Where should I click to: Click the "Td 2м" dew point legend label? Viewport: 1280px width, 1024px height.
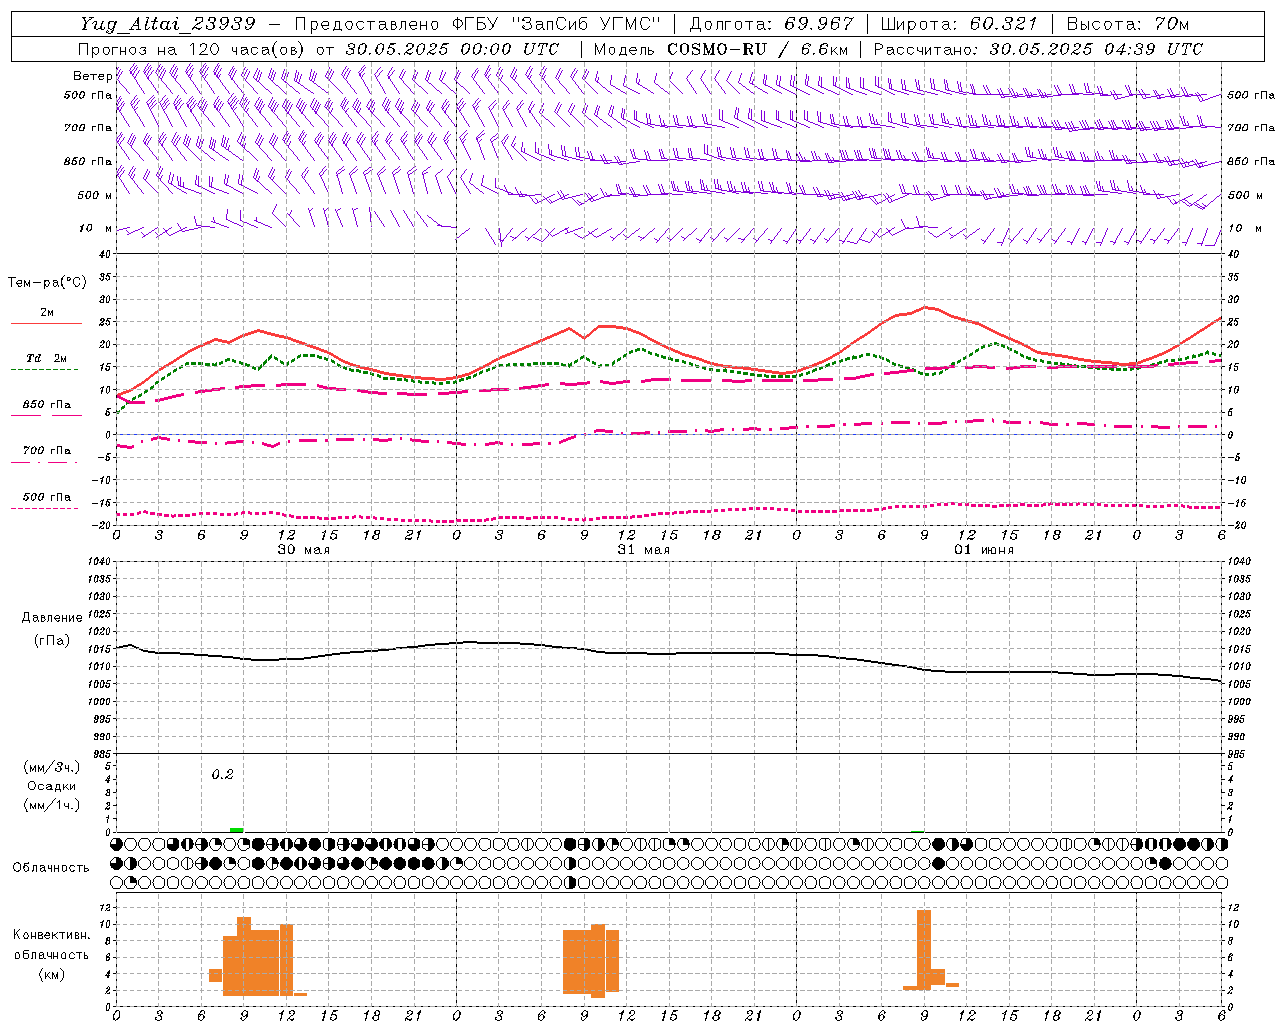pyautogui.click(x=47, y=358)
